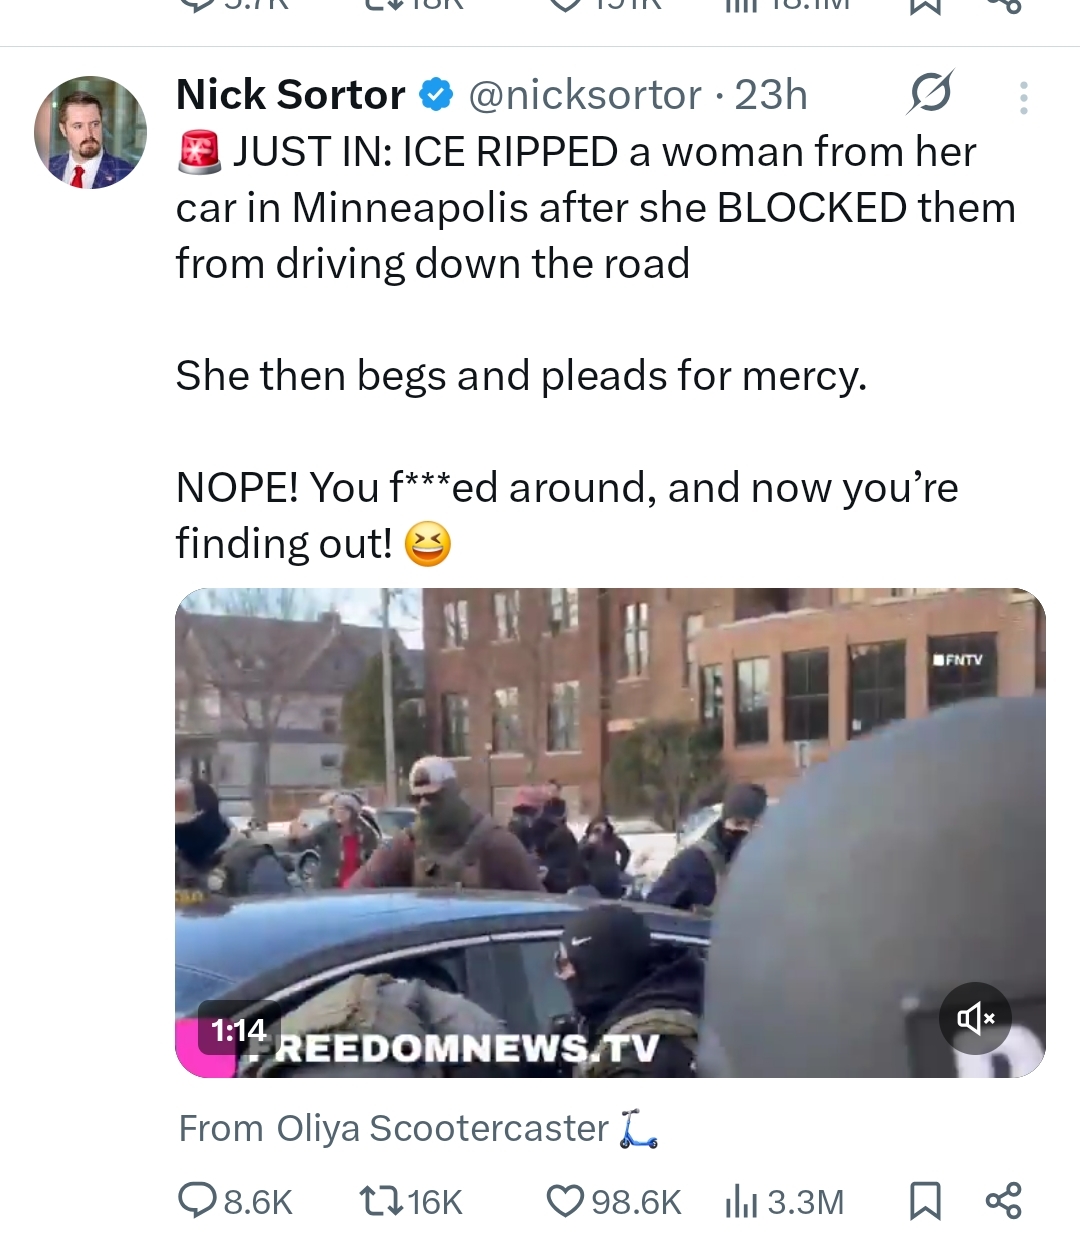Open Nick Sortor's profile picture

coord(90,132)
